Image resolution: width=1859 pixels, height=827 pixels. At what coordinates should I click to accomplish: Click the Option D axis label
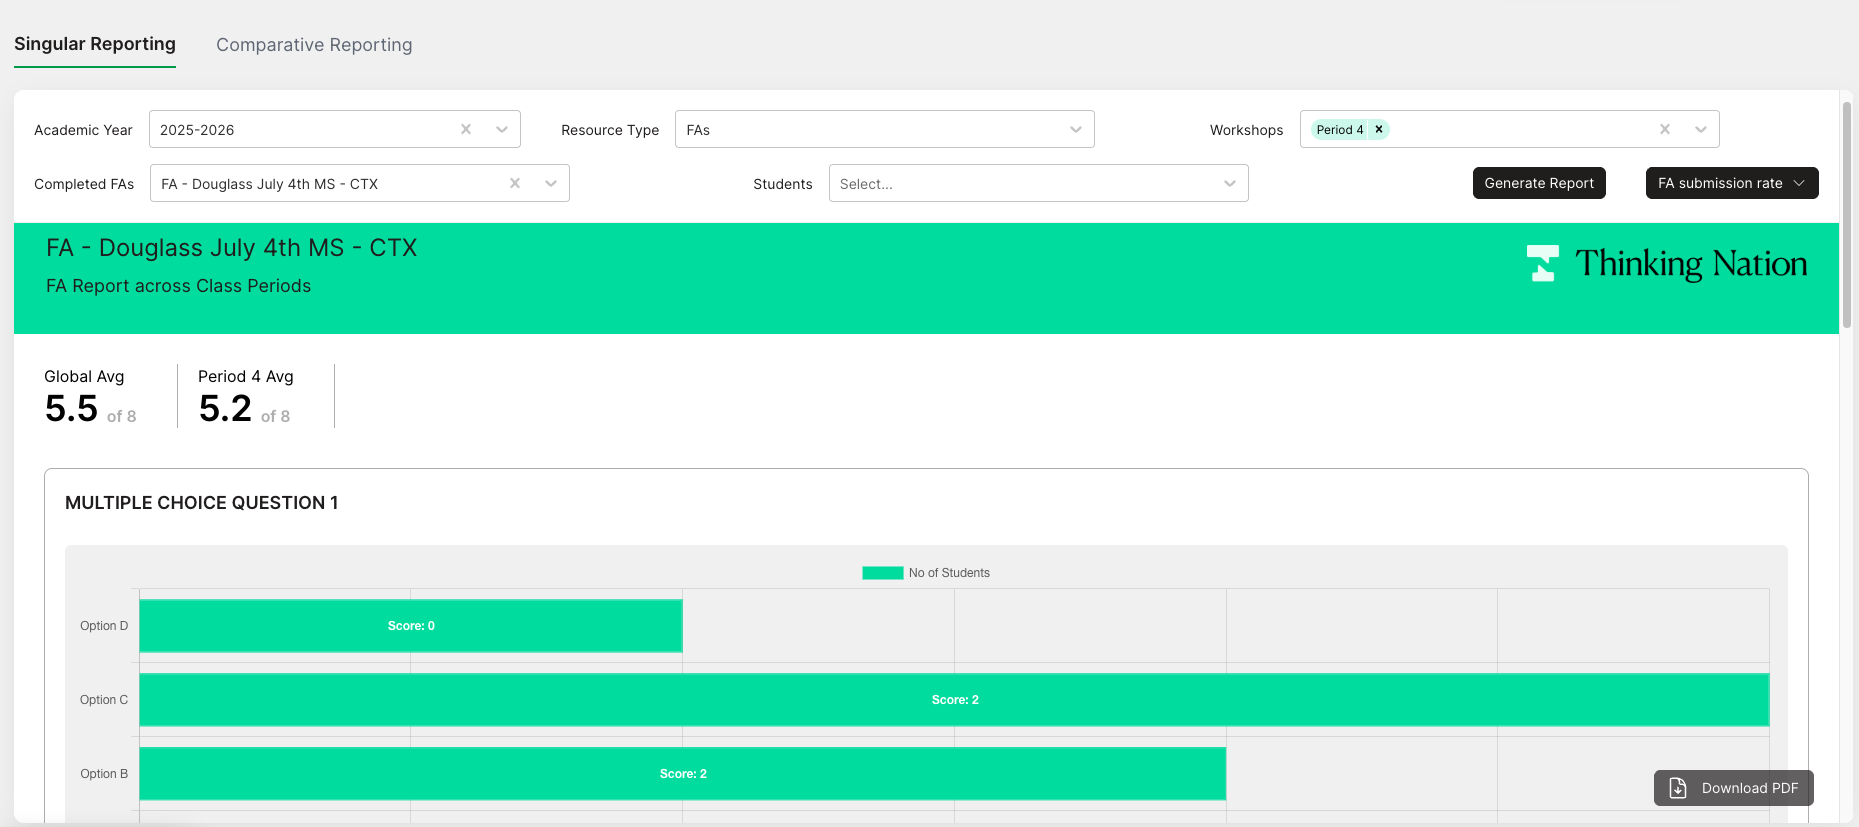pyautogui.click(x=104, y=626)
